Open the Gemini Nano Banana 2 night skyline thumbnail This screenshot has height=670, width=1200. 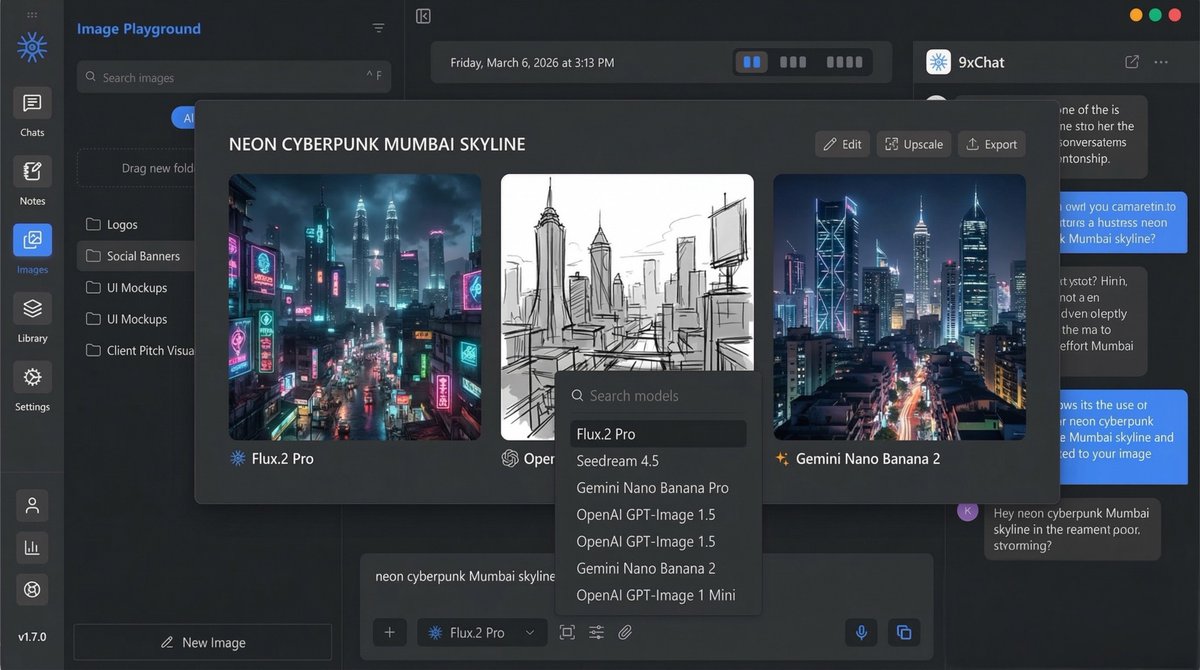click(x=899, y=307)
